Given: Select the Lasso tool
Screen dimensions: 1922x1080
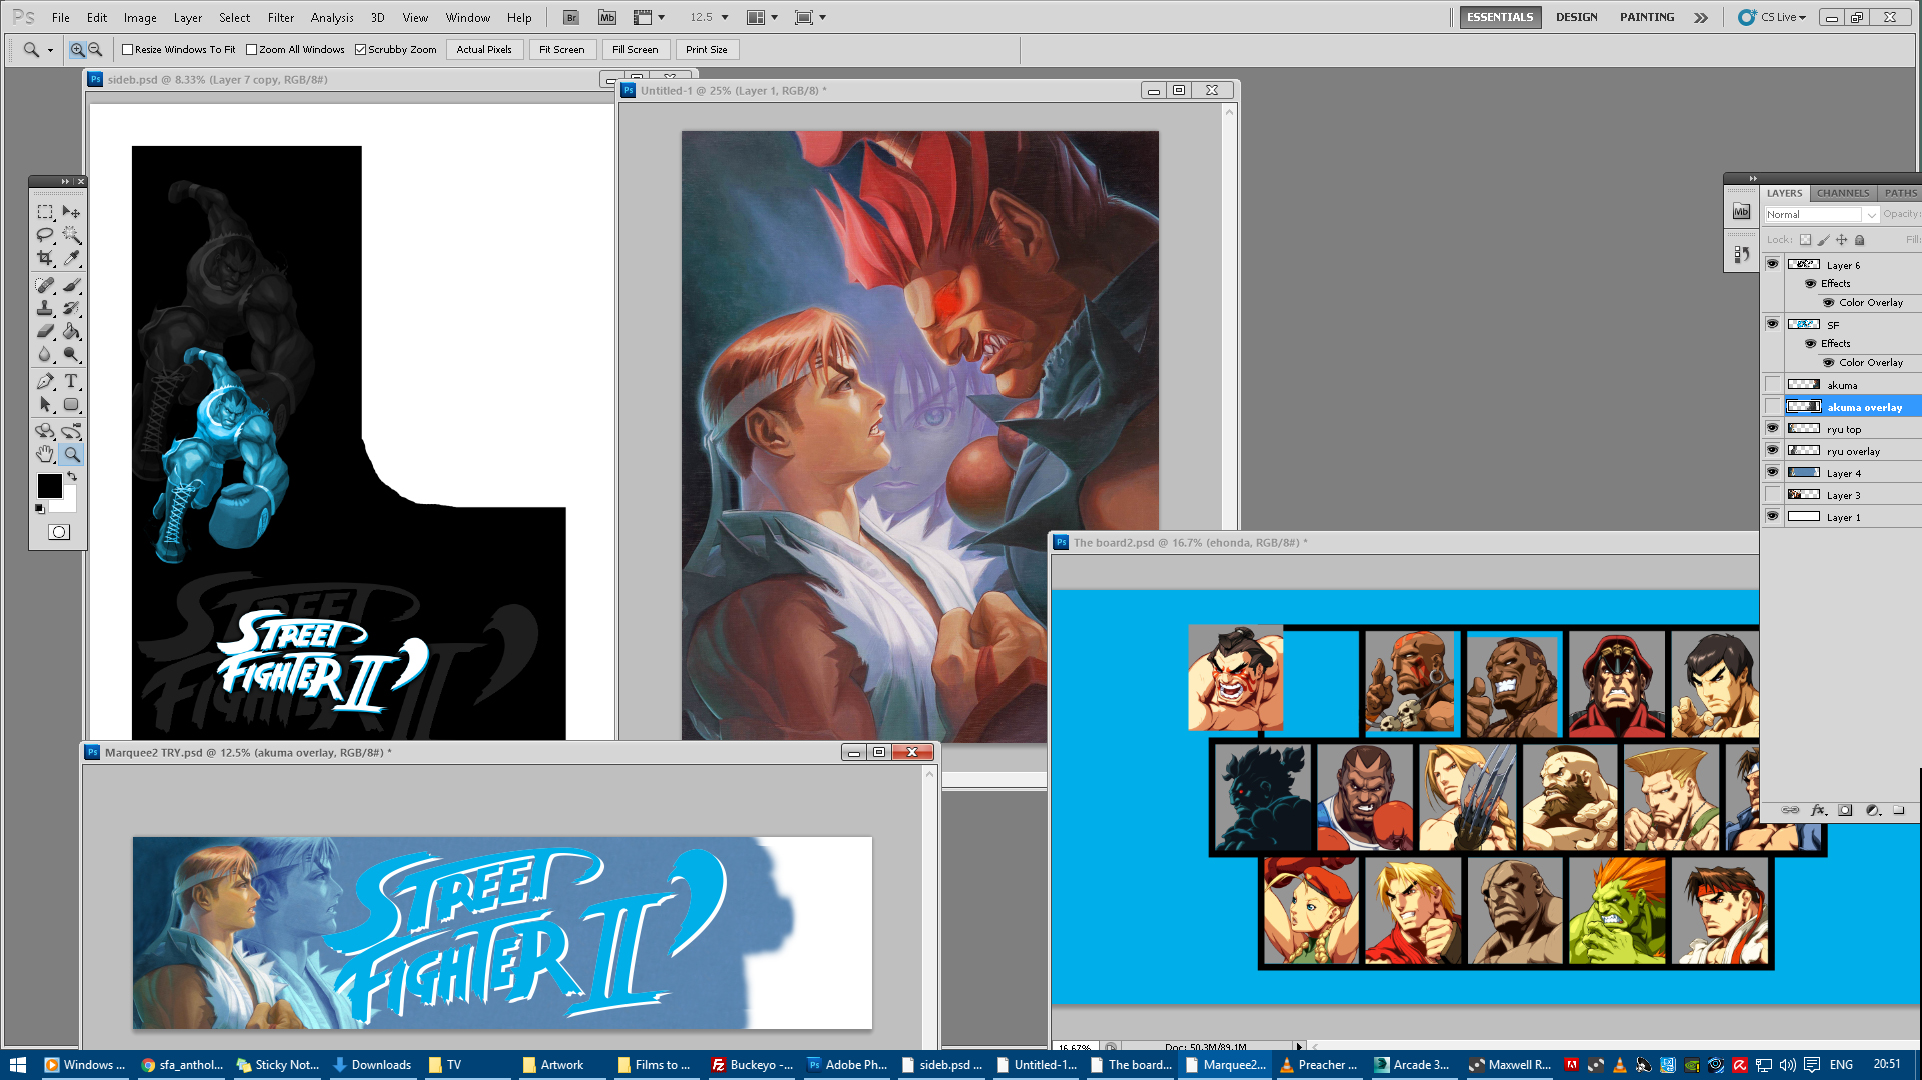Looking at the screenshot, I should pyautogui.click(x=45, y=235).
